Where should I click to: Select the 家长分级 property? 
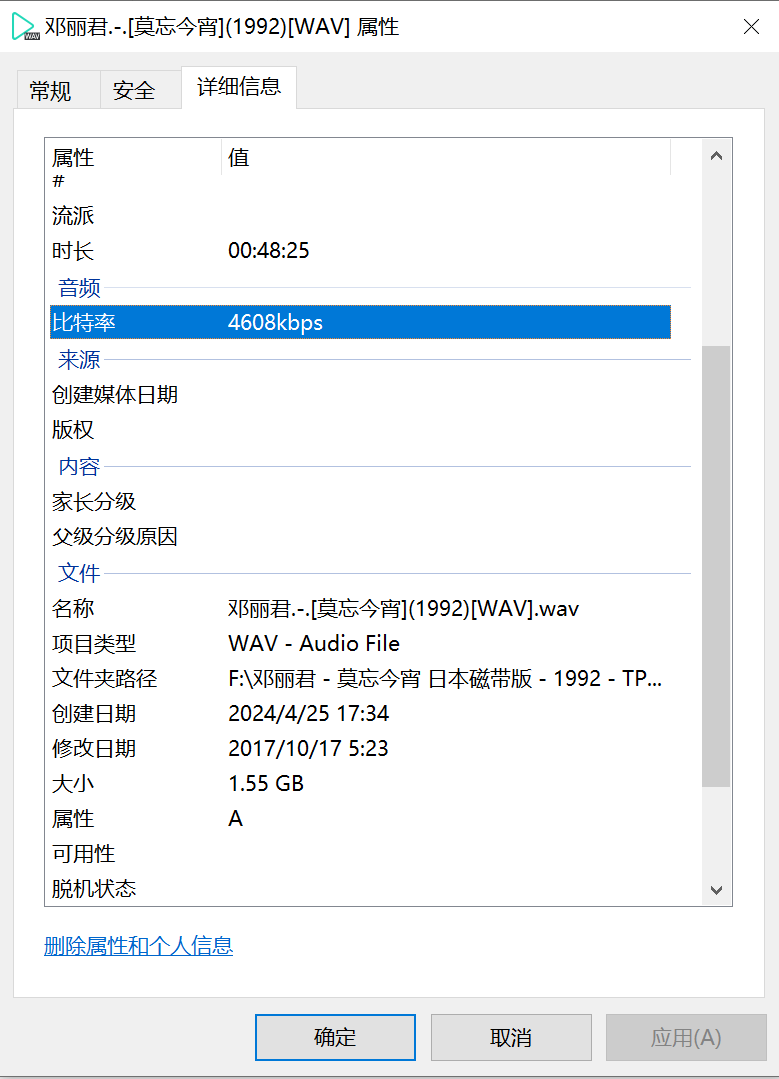pos(360,501)
